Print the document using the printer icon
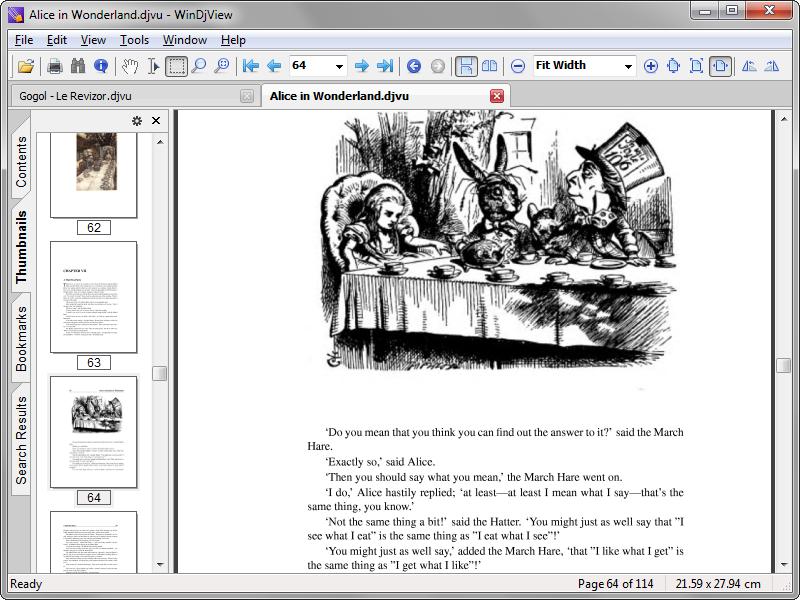 click(54, 65)
